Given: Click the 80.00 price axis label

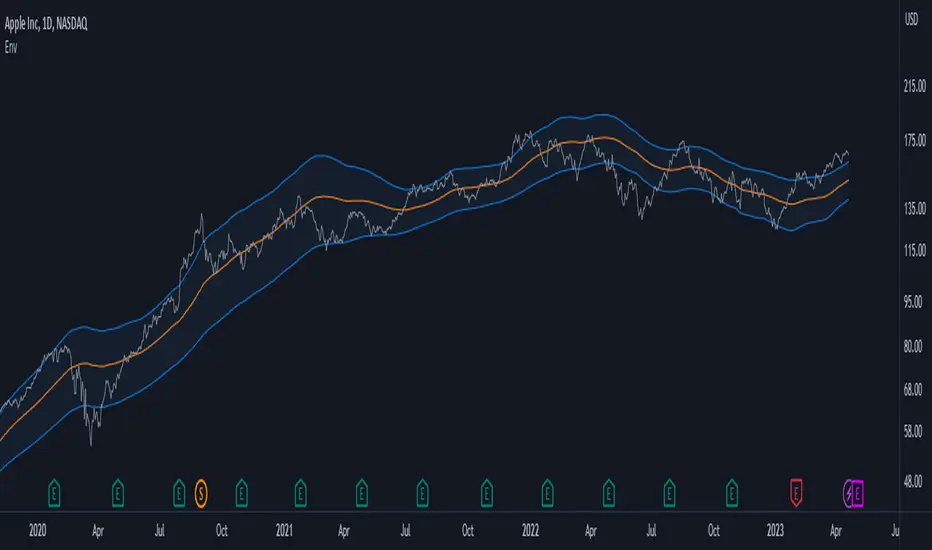Looking at the screenshot, I should tap(913, 346).
